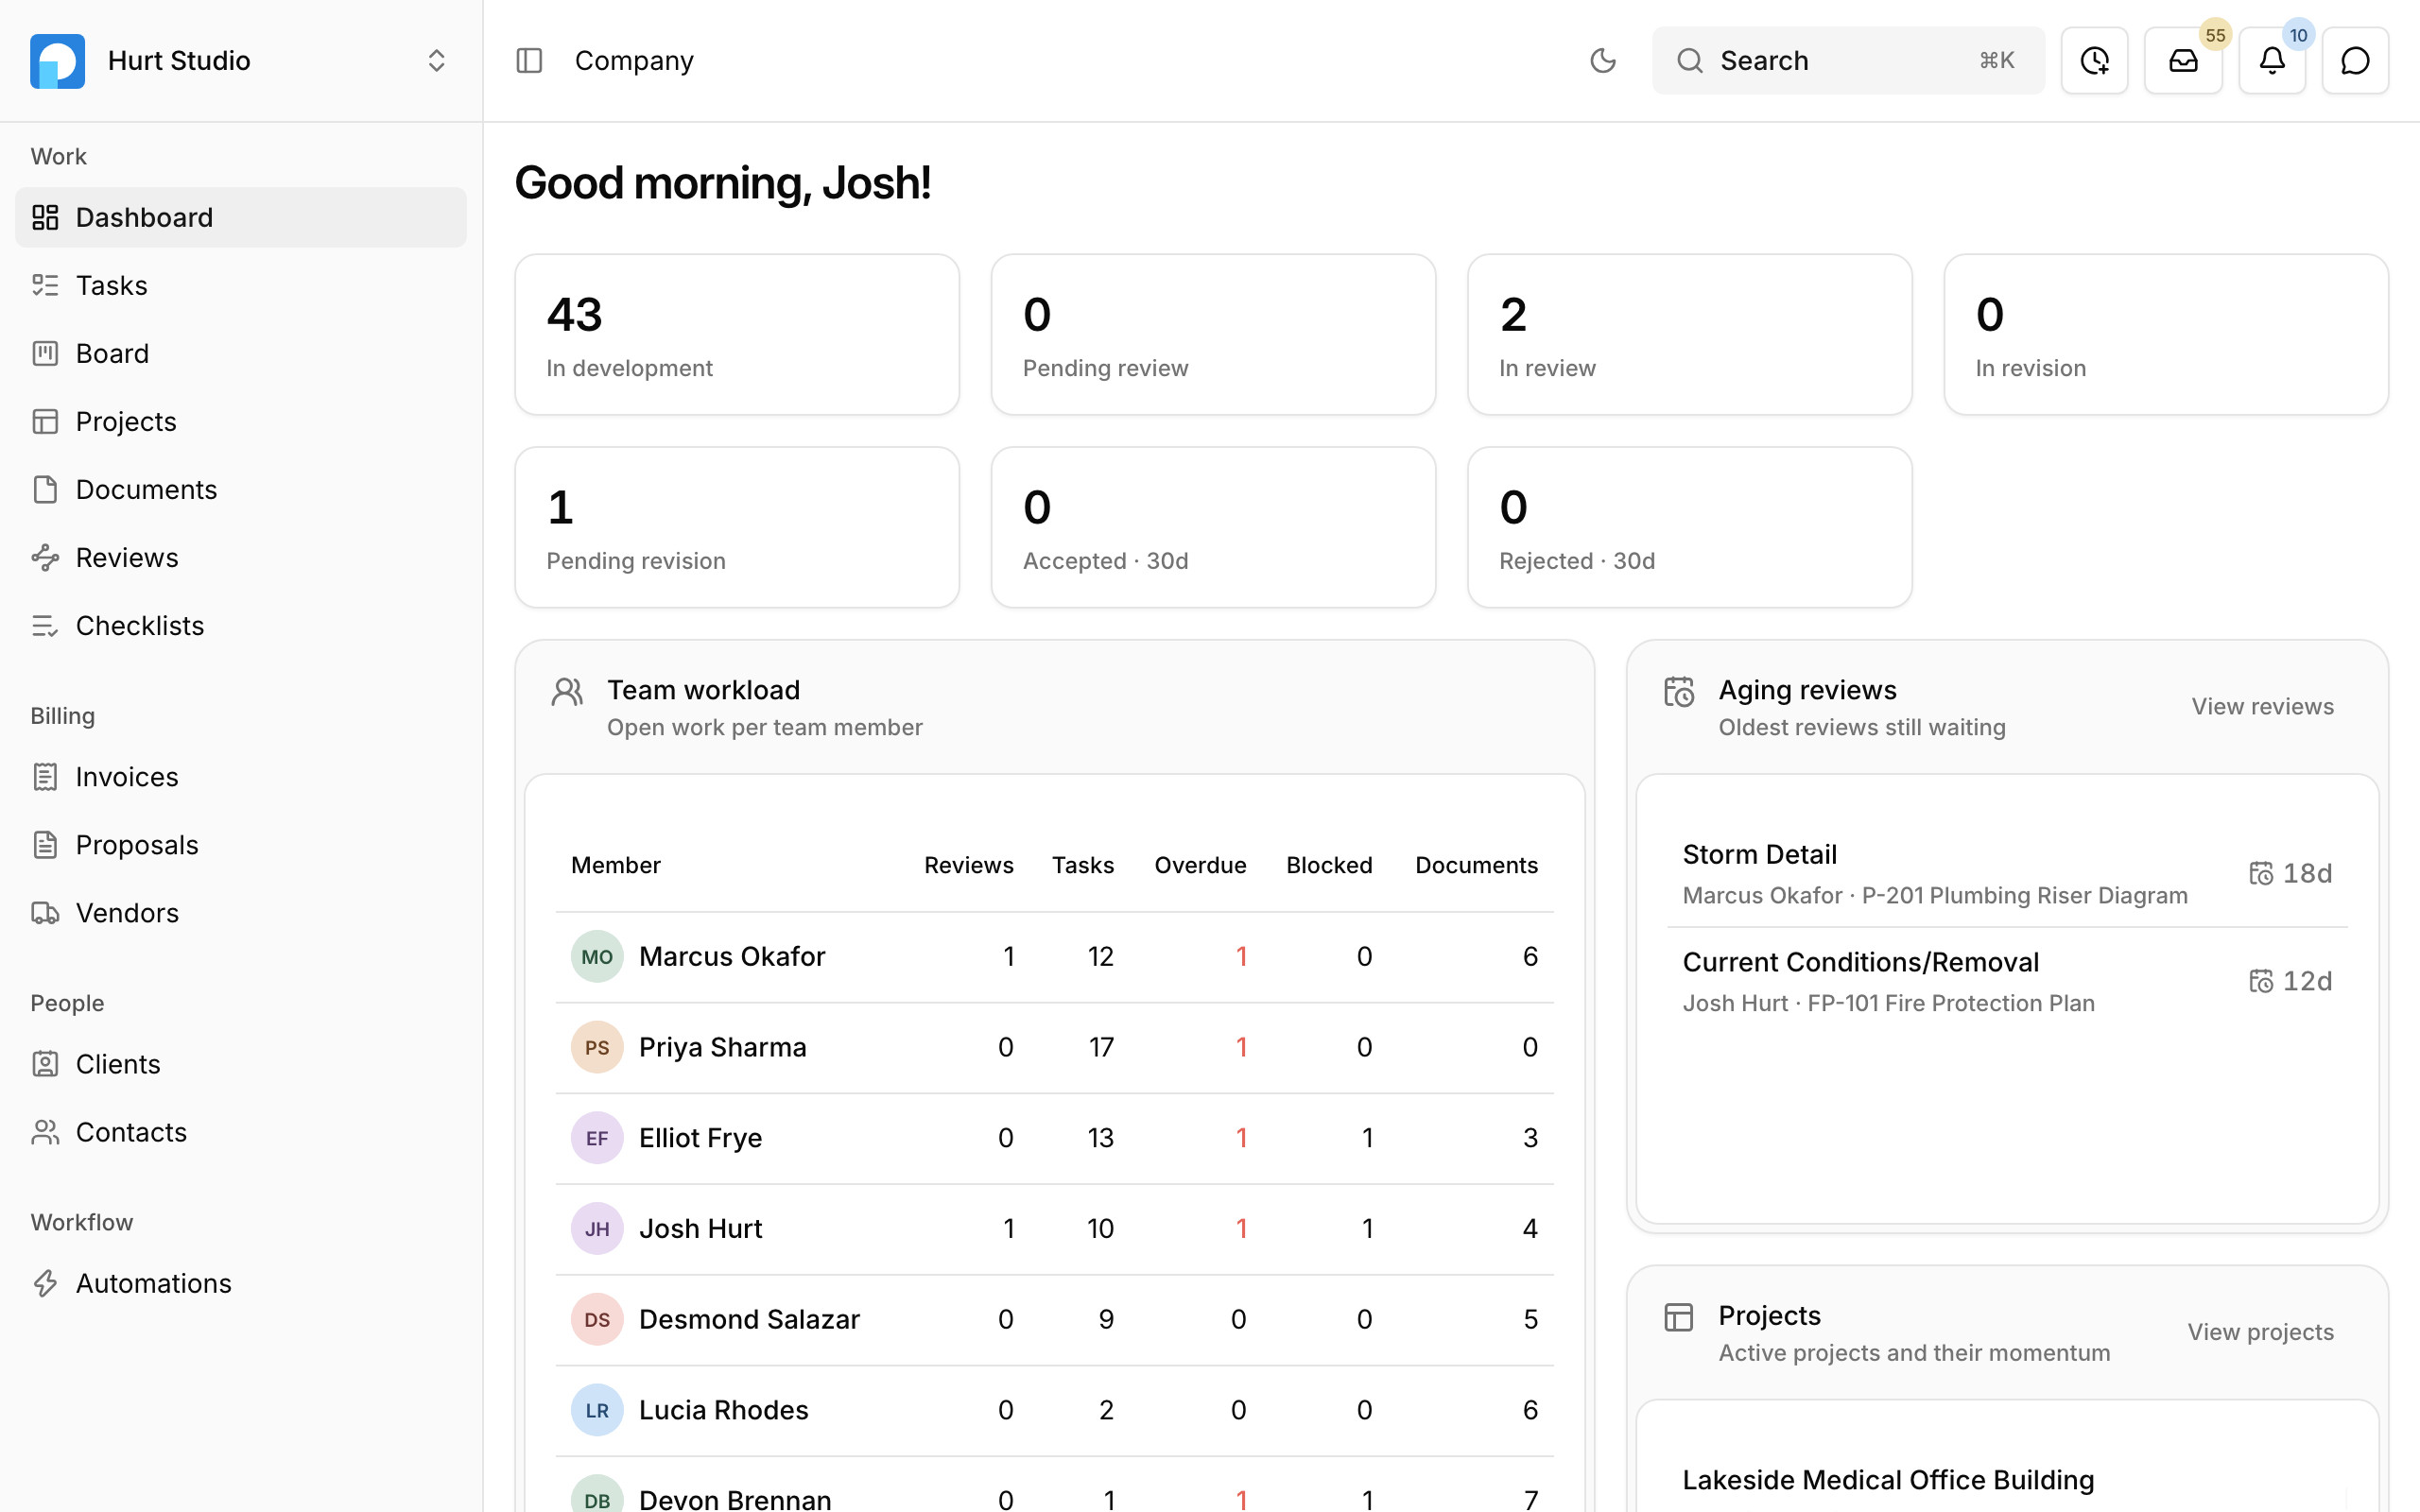This screenshot has width=2420, height=1512.
Task: Click the Contacts people icon
Action: tap(45, 1132)
